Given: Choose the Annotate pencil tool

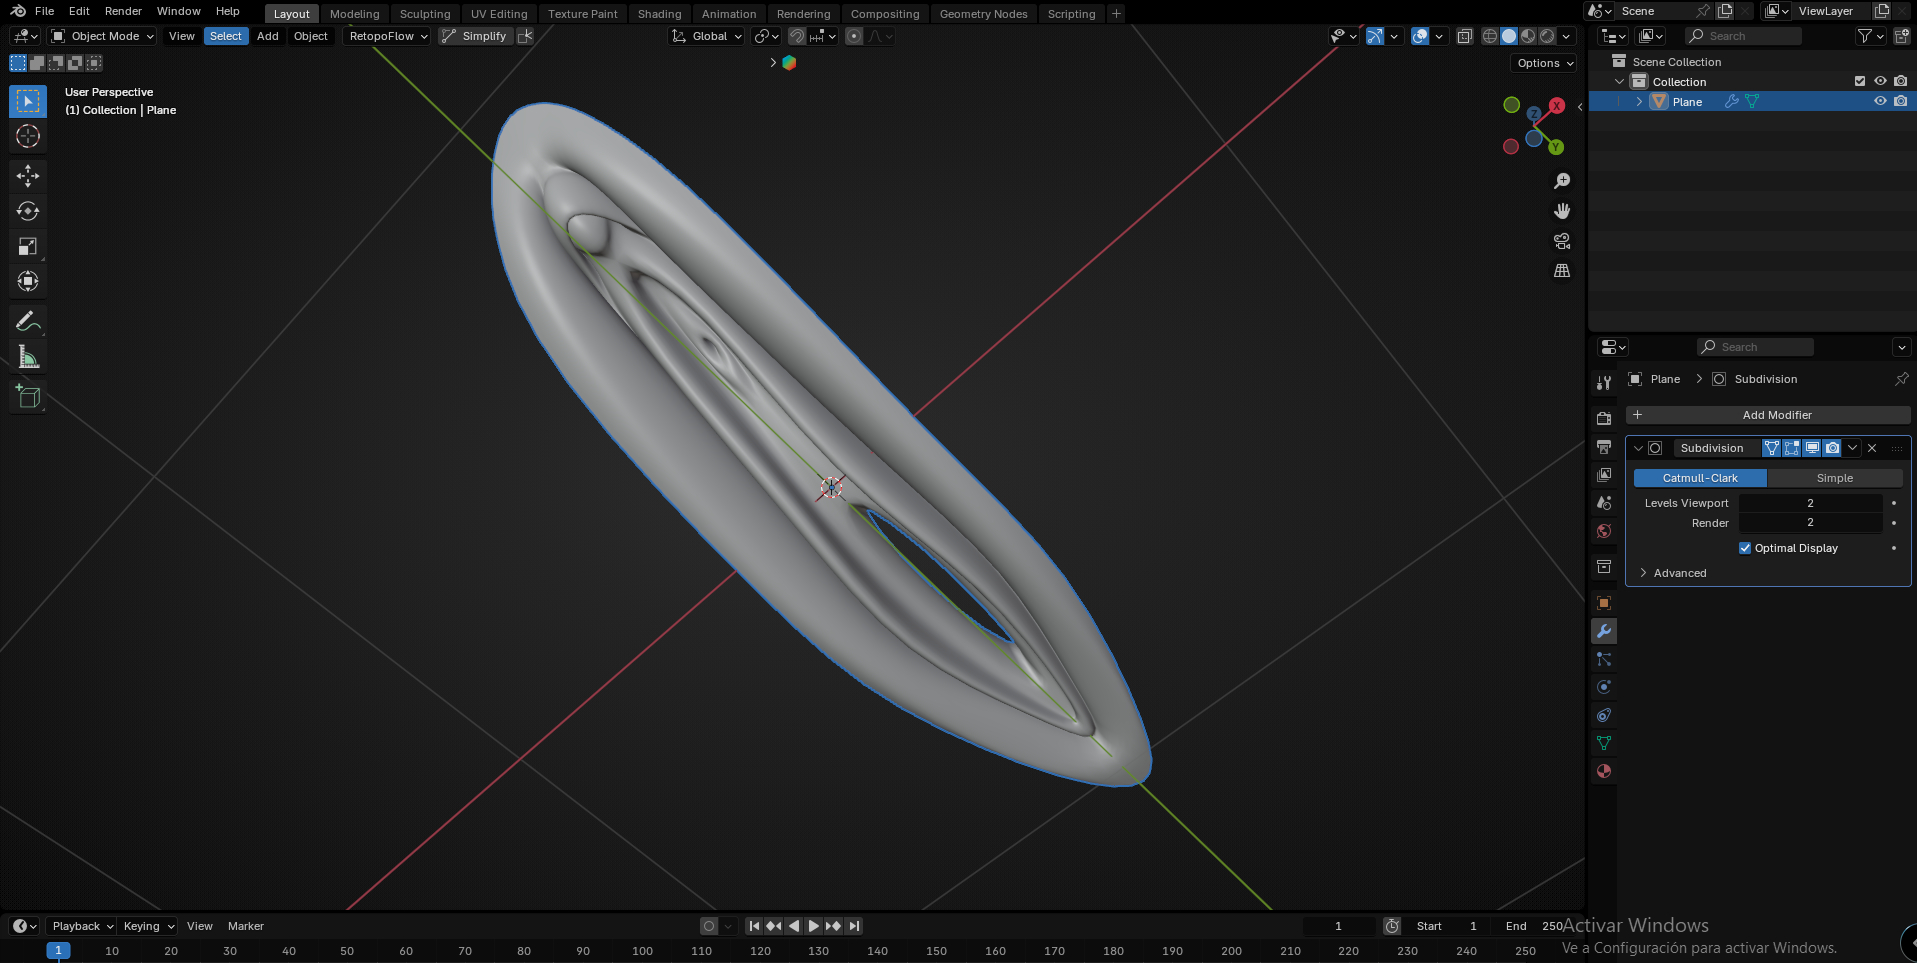Looking at the screenshot, I should pos(28,321).
